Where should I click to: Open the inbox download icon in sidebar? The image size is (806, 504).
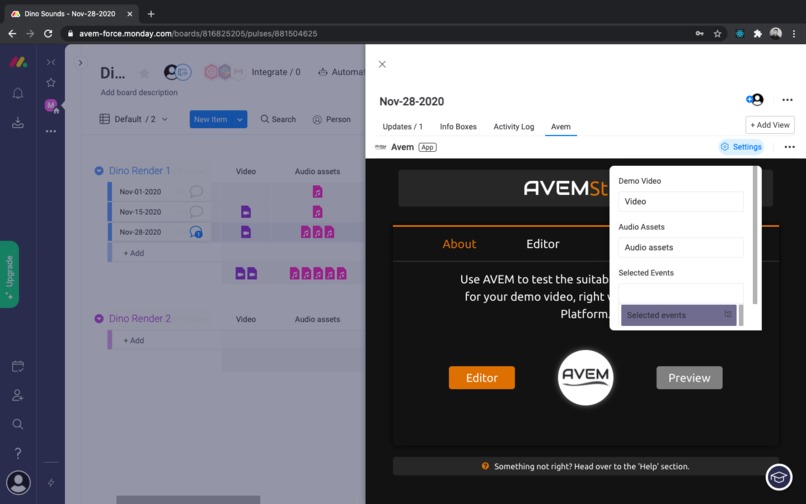[x=18, y=122]
